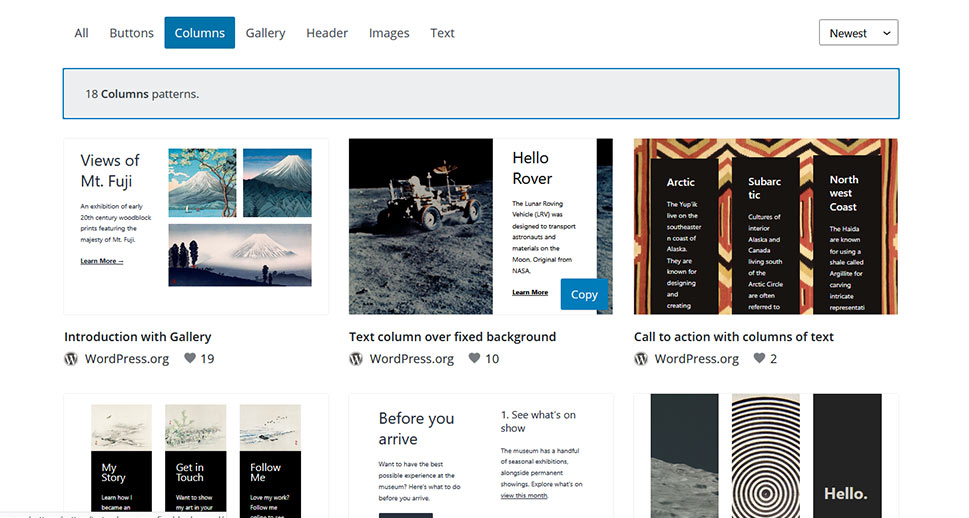Switch to the Buttons category
Viewport: 969px width, 518px height.
(x=131, y=33)
